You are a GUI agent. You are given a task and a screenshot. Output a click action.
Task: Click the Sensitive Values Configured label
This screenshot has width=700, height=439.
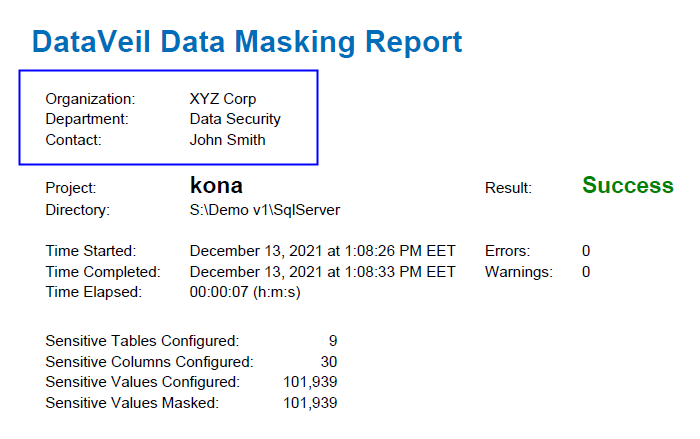[143, 382]
